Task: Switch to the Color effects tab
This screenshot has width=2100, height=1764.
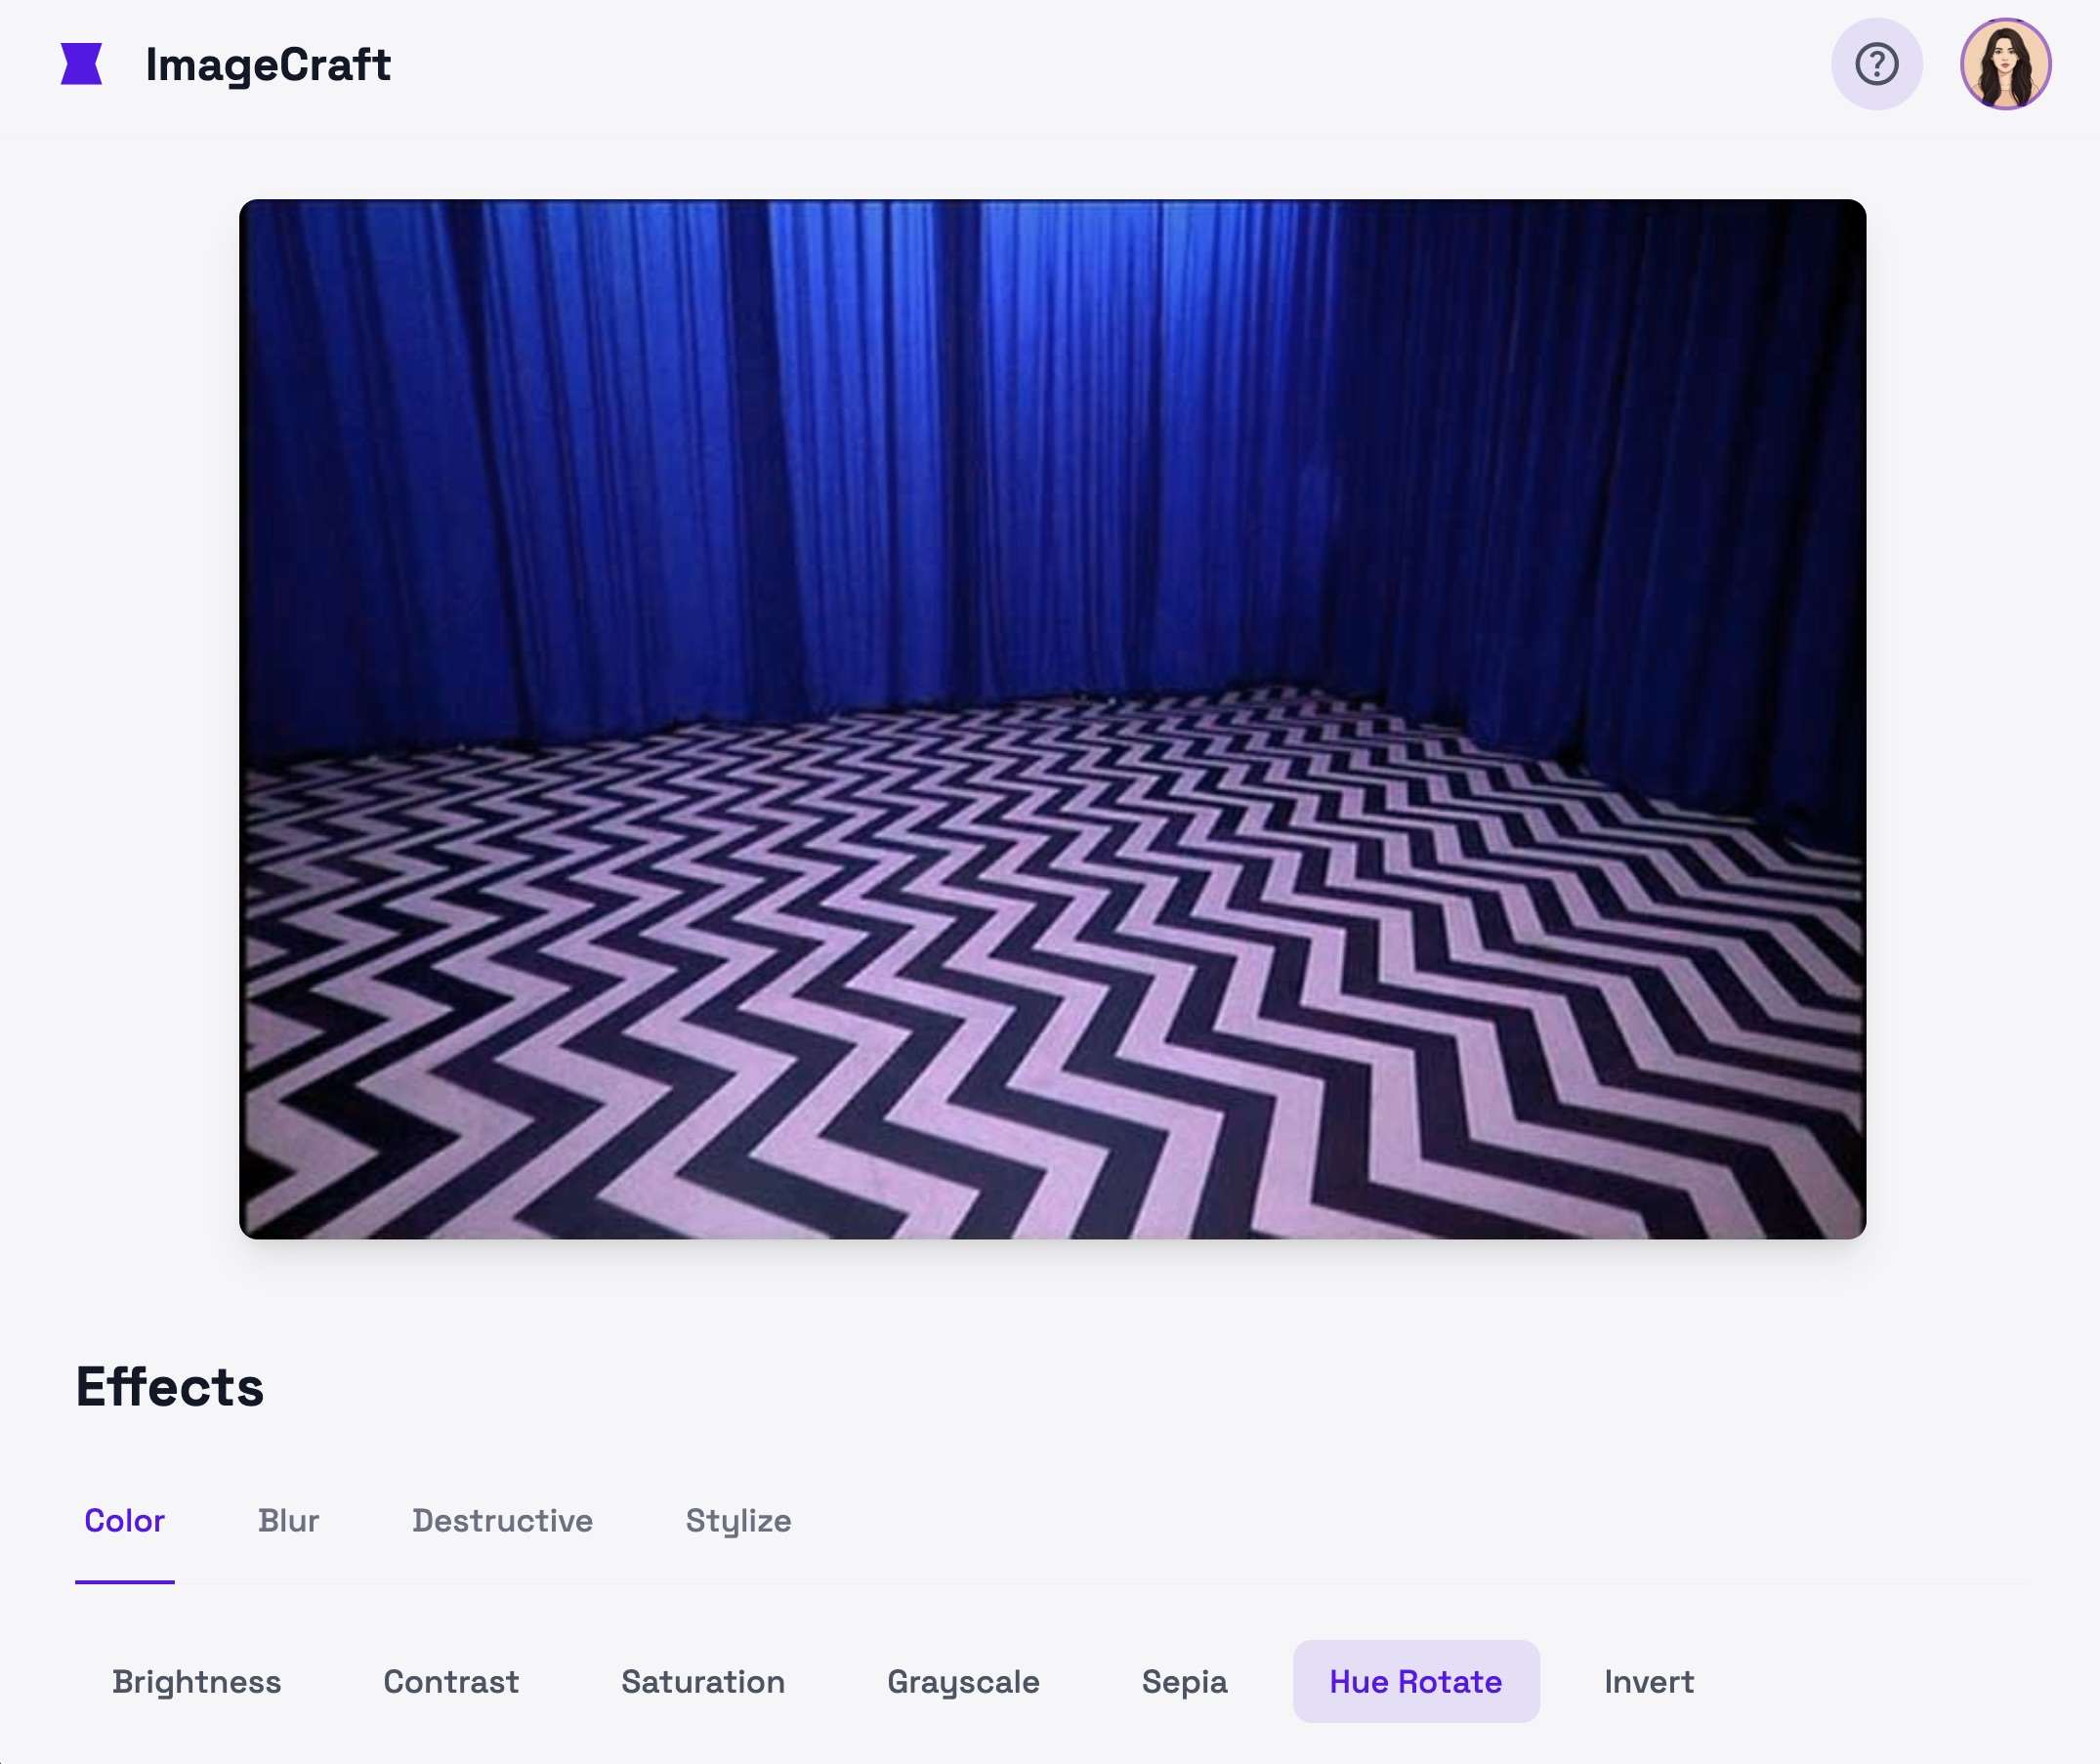Action: [124, 1521]
